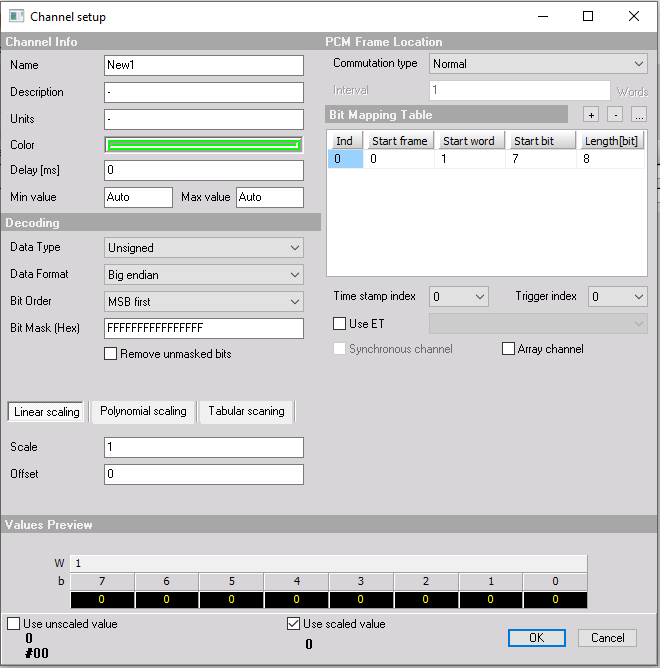Image resolution: width=660 pixels, height=668 pixels.
Task: Select the Ind column header
Action: [x=345, y=141]
